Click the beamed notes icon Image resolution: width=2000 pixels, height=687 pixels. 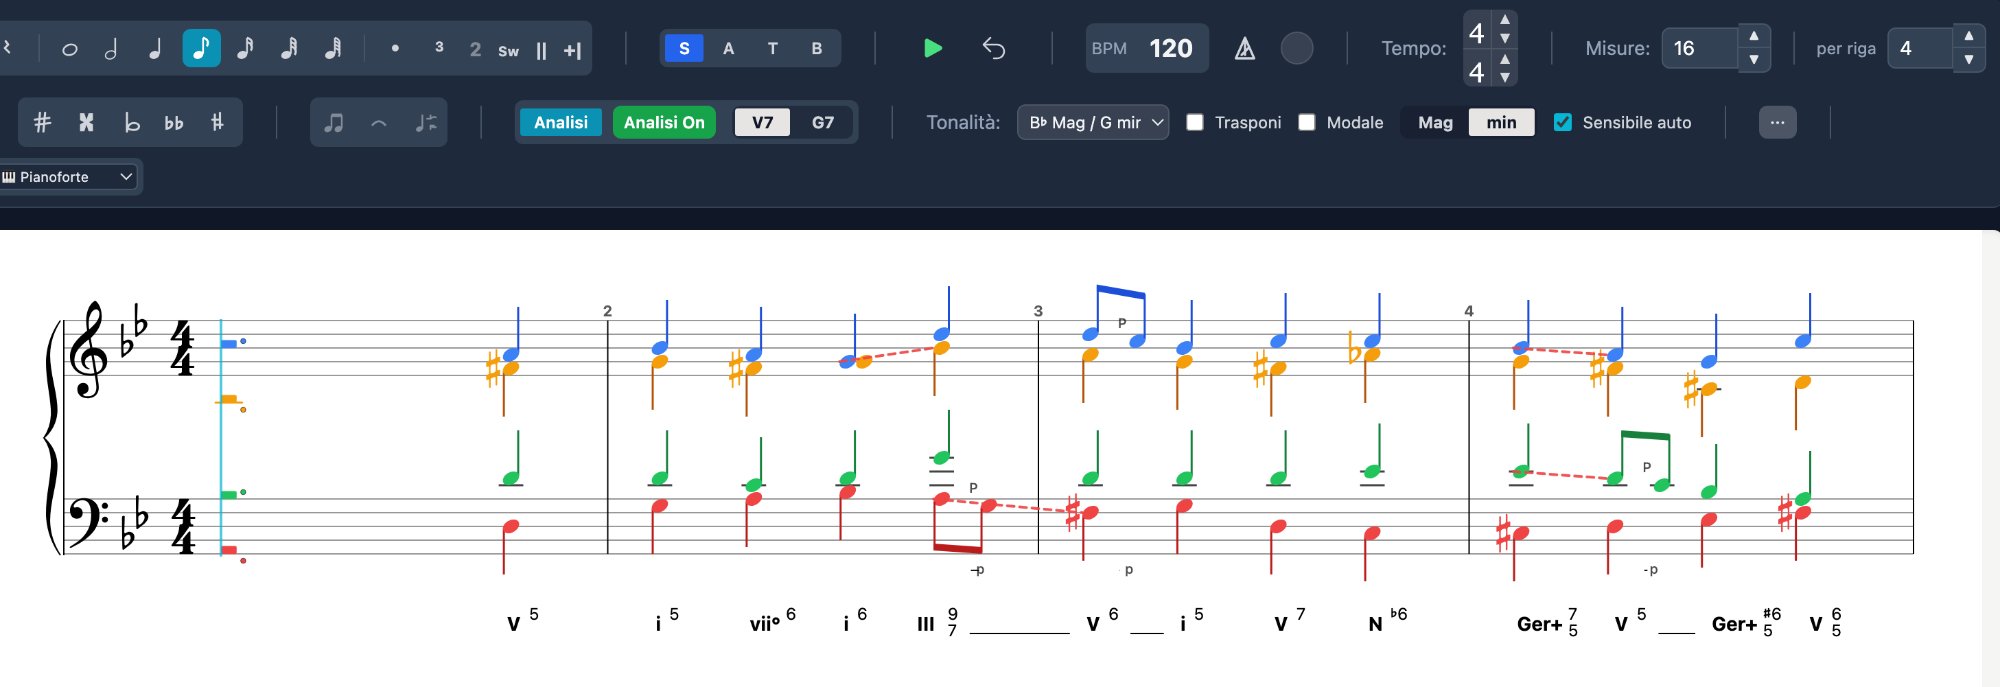(334, 122)
